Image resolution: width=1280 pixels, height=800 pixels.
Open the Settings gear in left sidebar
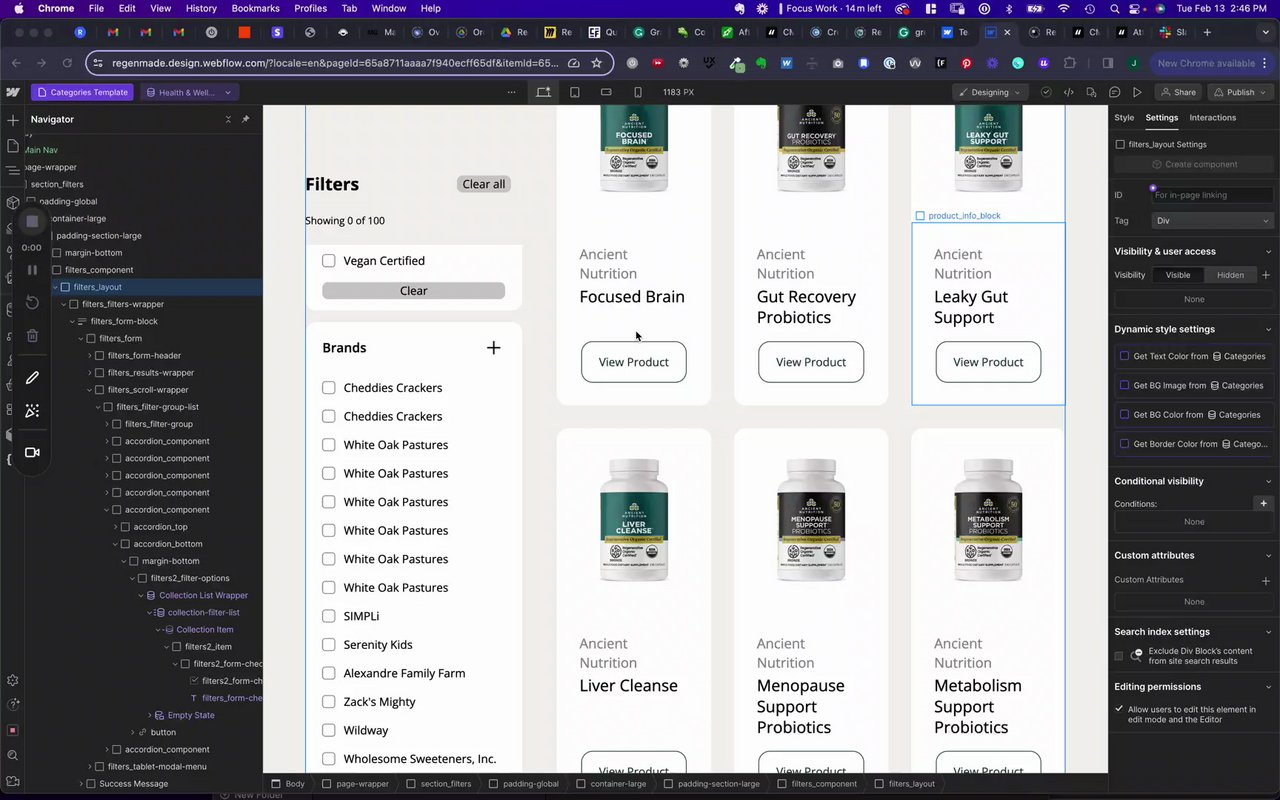[13, 680]
